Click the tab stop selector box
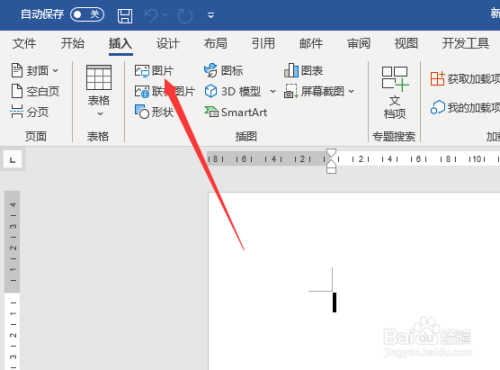The image size is (500, 370). click(13, 160)
